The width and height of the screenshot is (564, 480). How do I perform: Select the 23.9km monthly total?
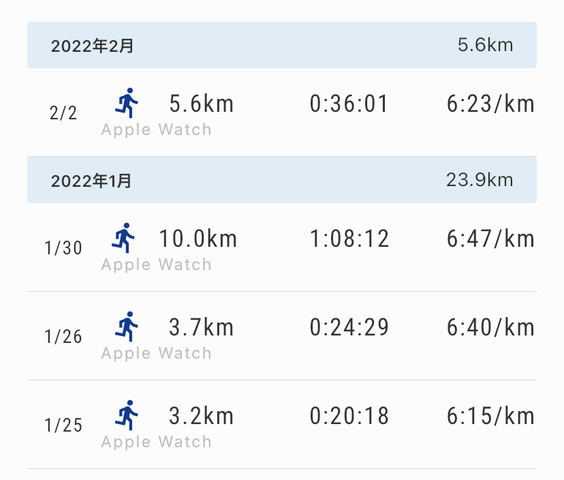[x=479, y=180]
